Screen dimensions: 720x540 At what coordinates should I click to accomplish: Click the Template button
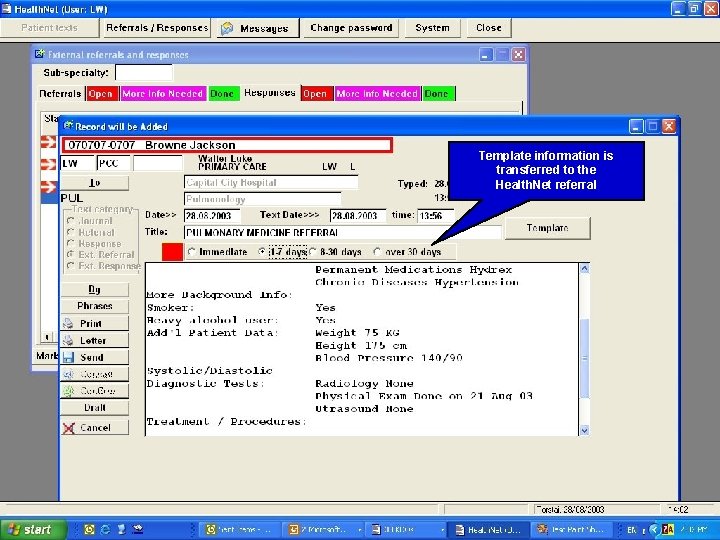click(x=547, y=228)
